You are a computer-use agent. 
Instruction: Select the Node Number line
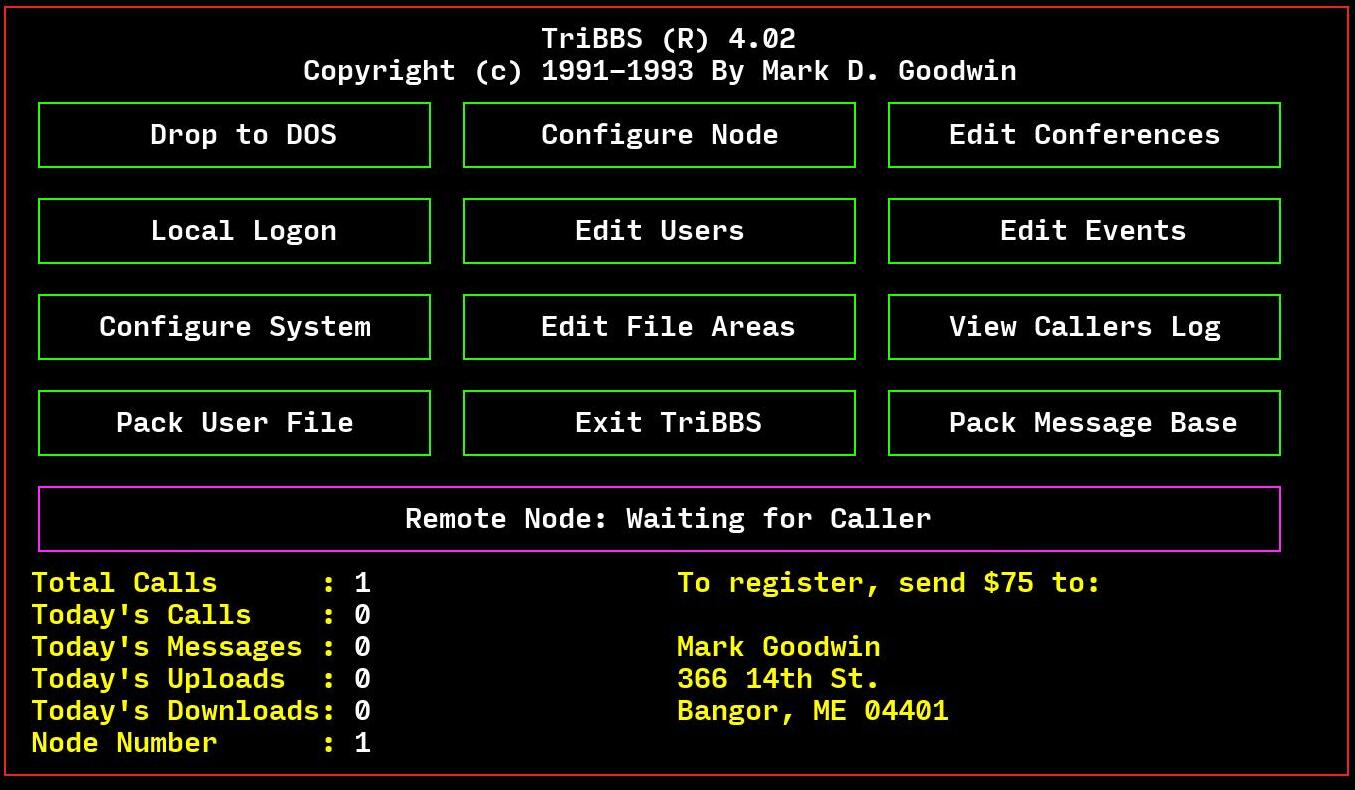pos(201,743)
